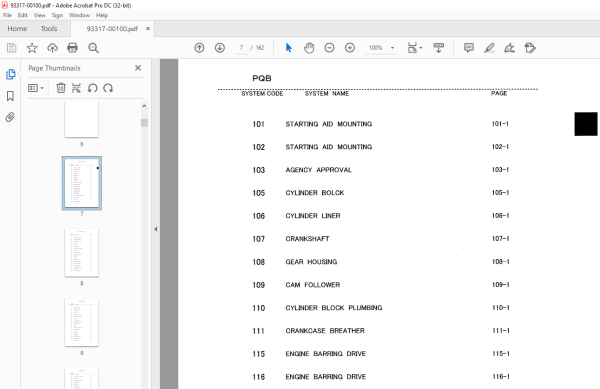The width and height of the screenshot is (600, 389).
Task: Go to previous page arrow
Action: tap(199, 48)
